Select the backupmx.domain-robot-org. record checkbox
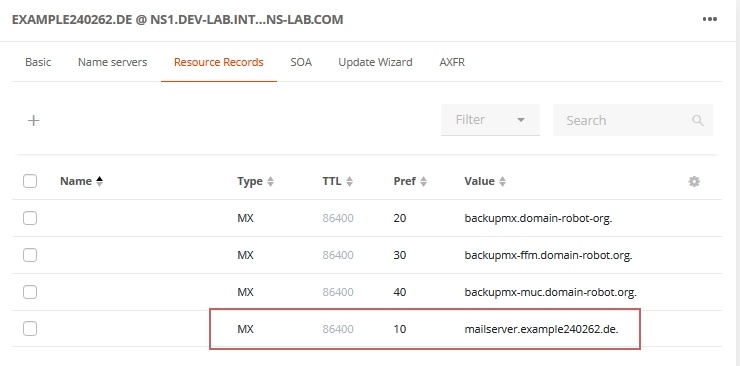The image size is (740, 366). click(x=30, y=218)
